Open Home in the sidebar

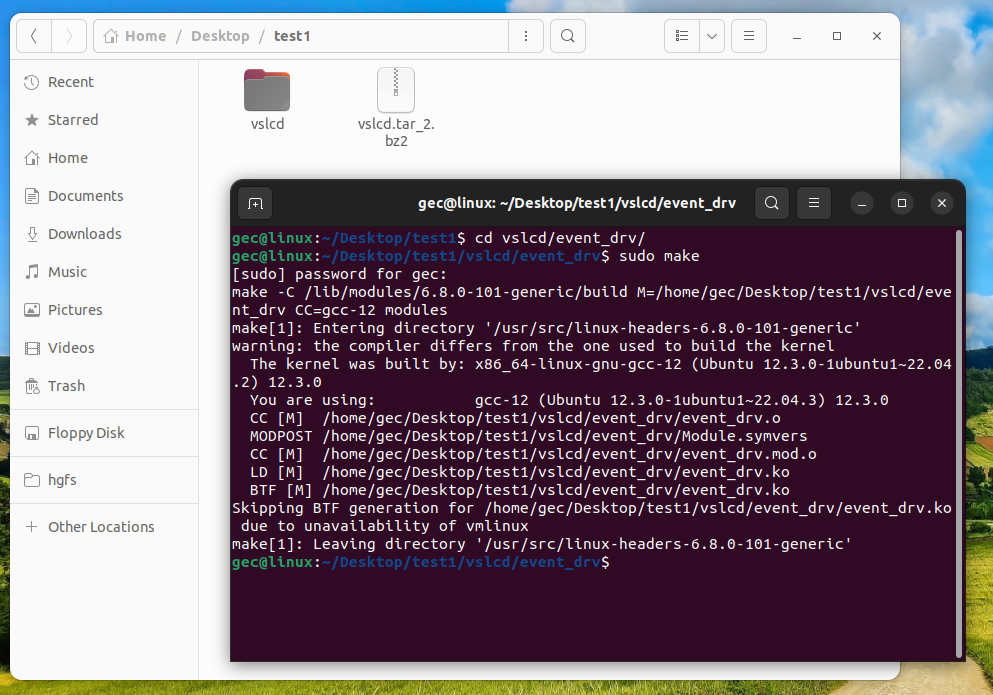pyautogui.click(x=104, y=158)
